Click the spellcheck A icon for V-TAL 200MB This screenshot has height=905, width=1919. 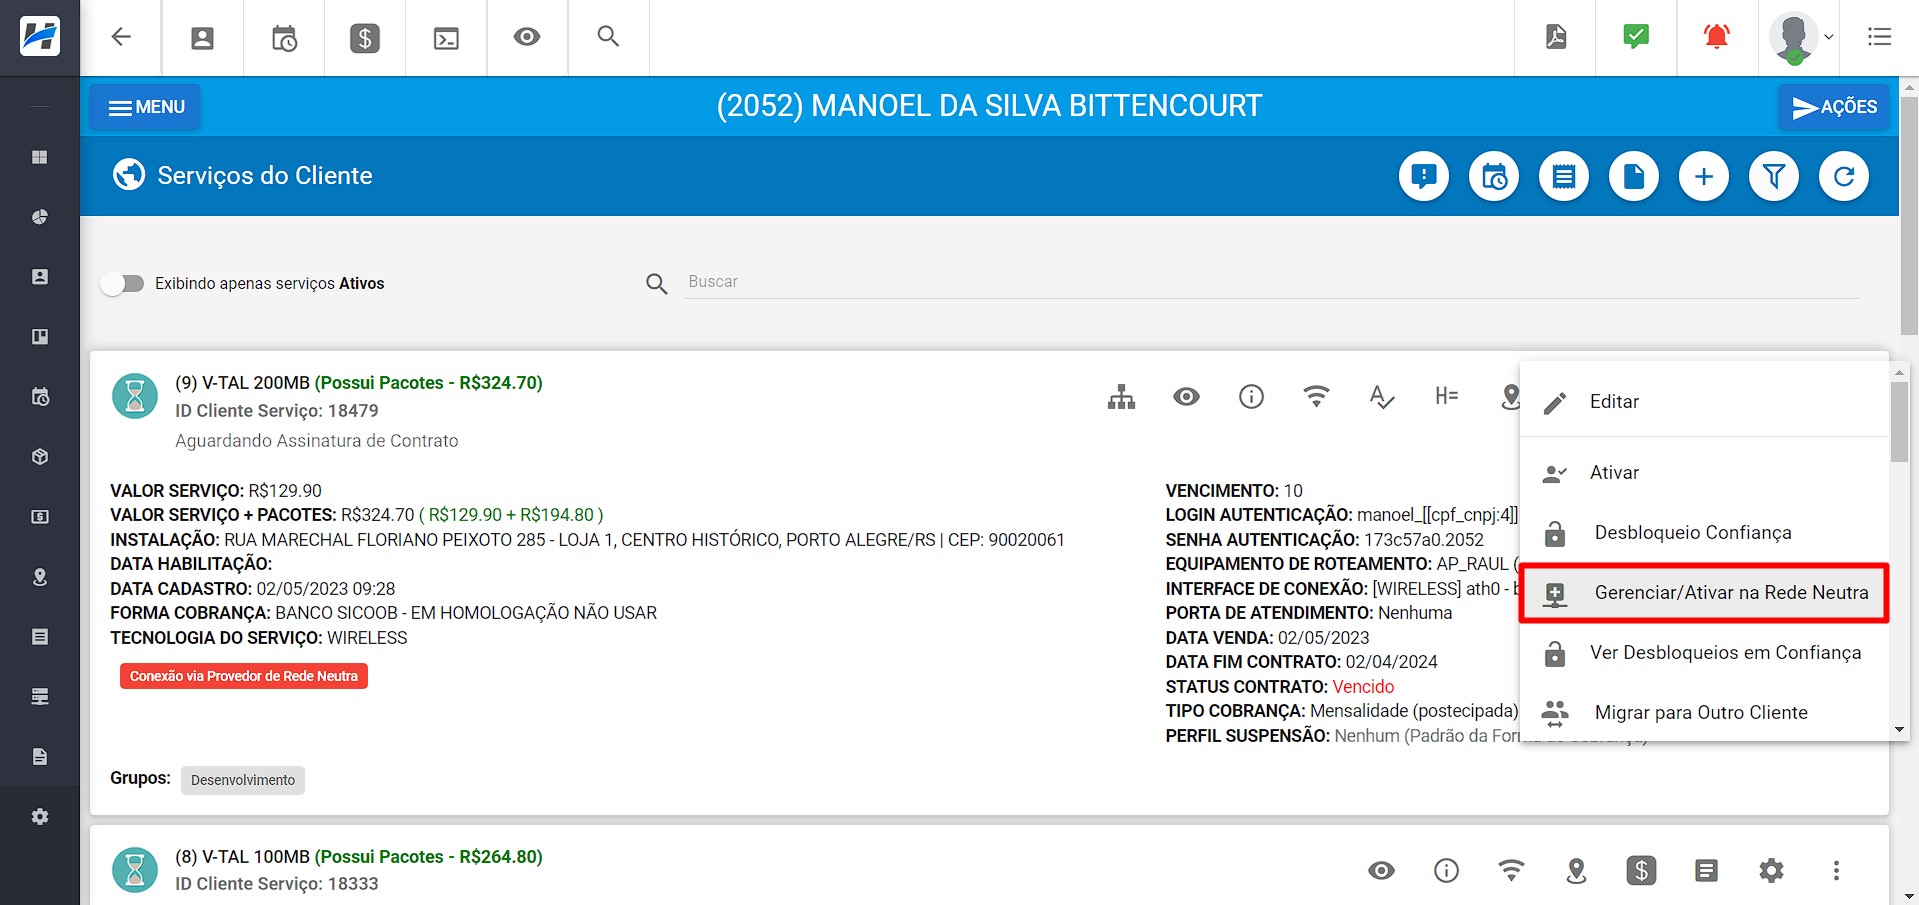pyautogui.click(x=1382, y=397)
